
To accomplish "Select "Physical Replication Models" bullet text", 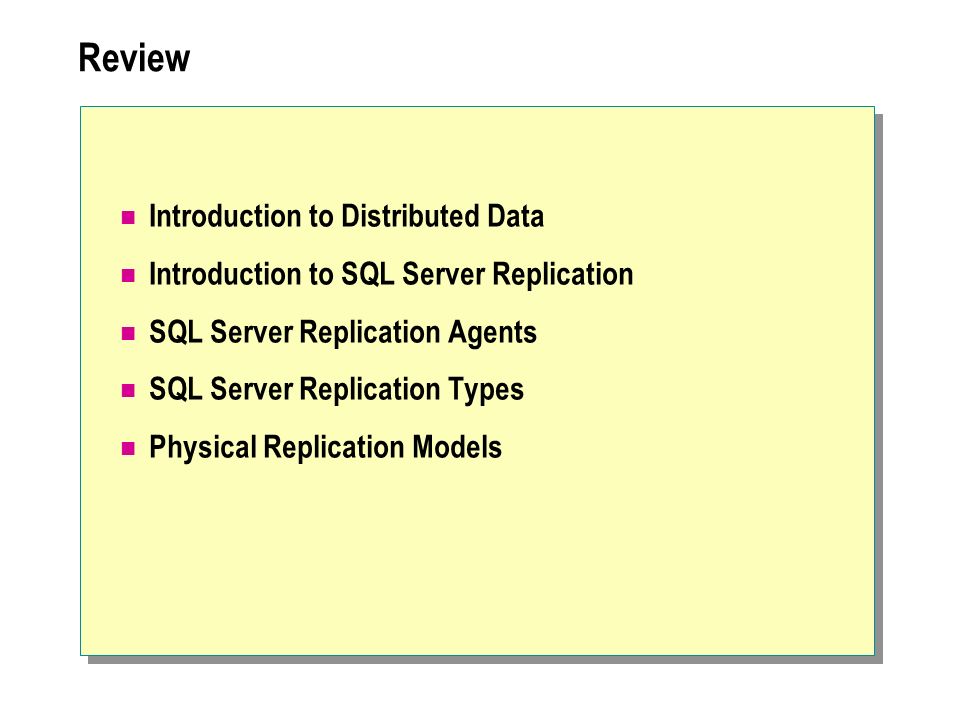I will point(326,448).
